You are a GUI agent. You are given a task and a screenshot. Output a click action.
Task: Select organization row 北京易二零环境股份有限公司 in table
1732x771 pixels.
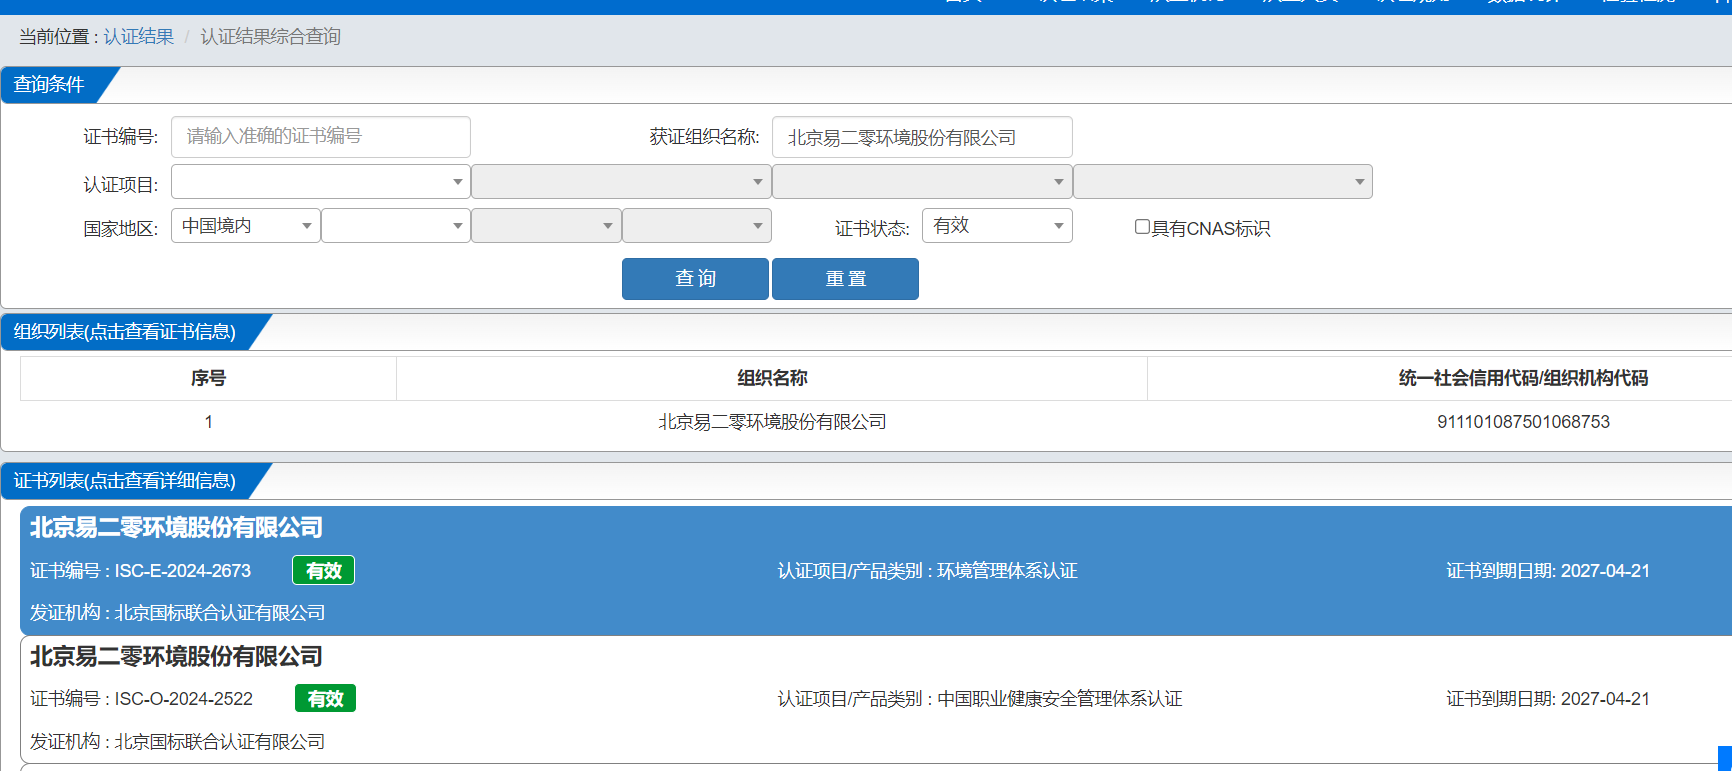[772, 422]
